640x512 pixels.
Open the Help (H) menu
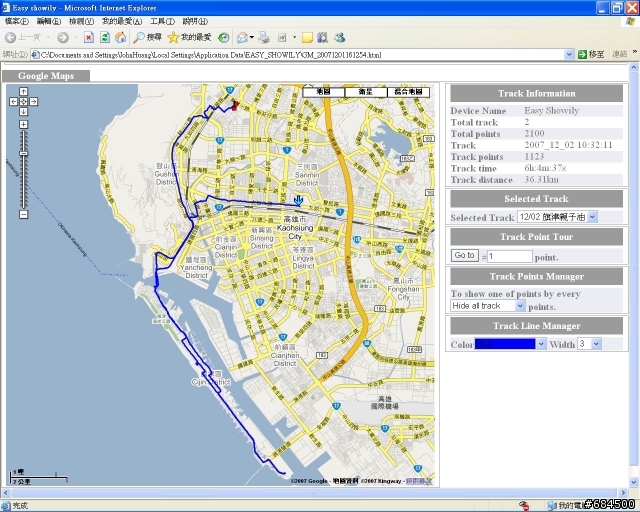coord(195,21)
